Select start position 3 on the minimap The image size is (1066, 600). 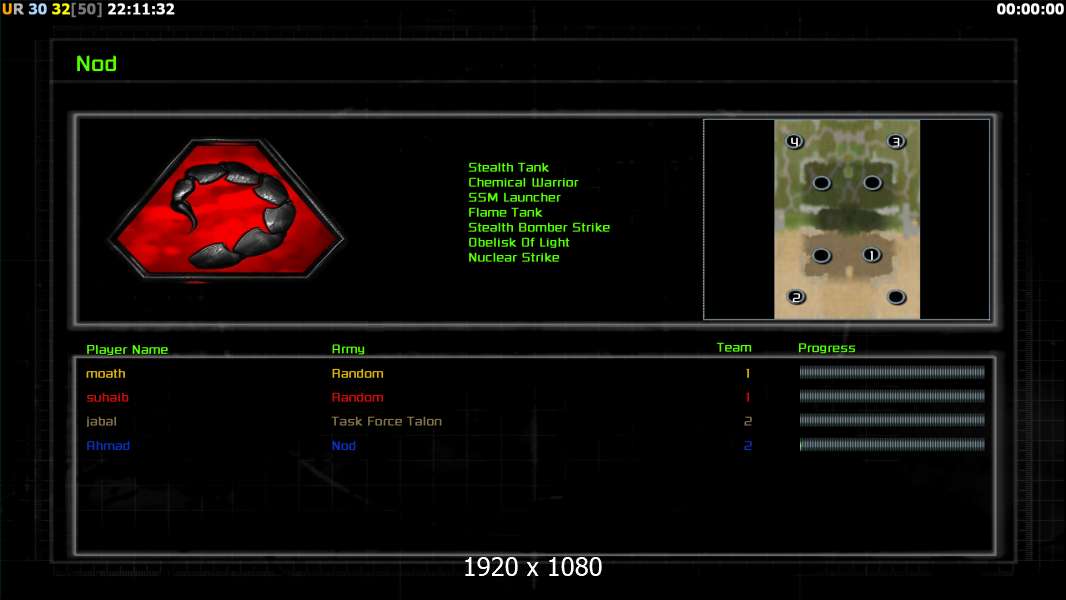point(896,141)
